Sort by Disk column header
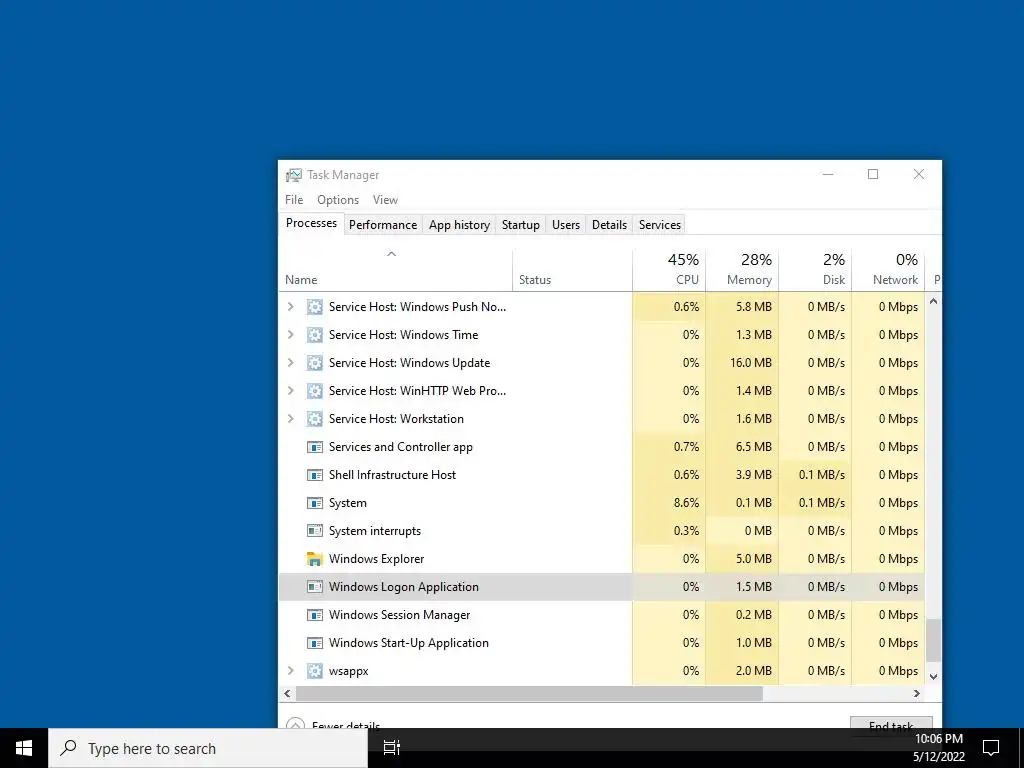 click(815, 270)
